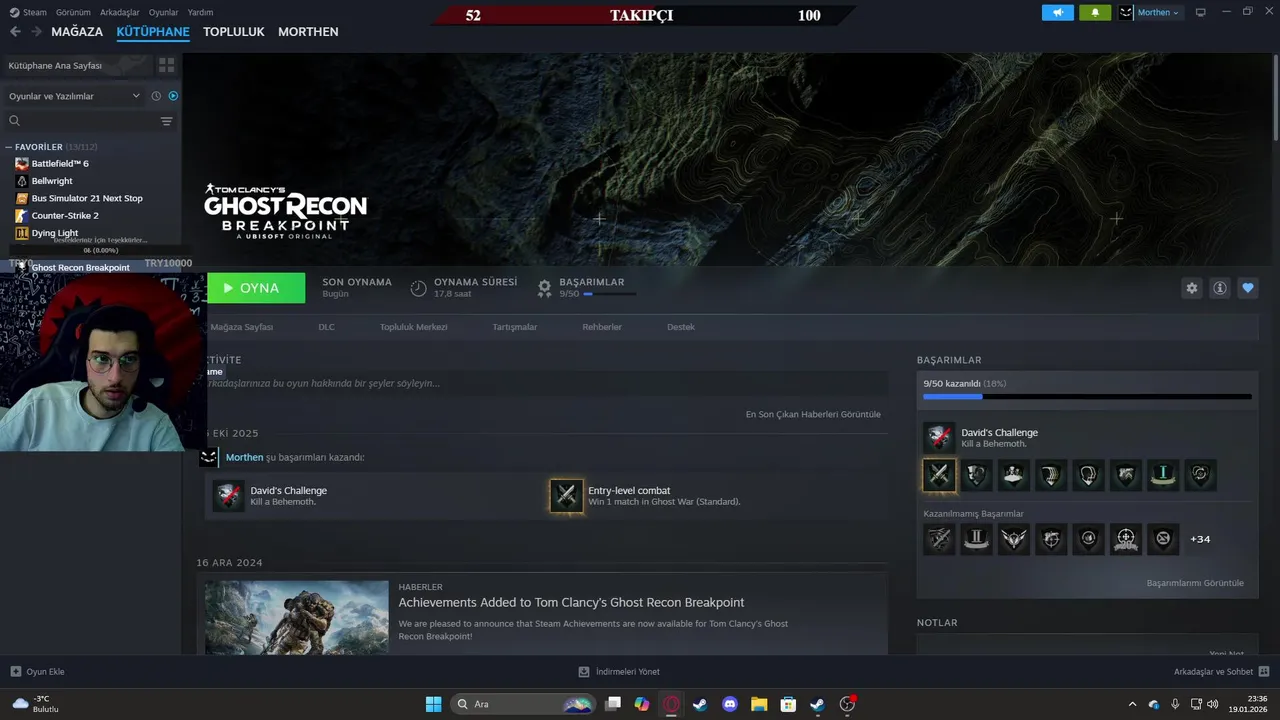This screenshot has height=720, width=1280.
Task: Open the Achievements Added news thumbnail
Action: tap(297, 618)
